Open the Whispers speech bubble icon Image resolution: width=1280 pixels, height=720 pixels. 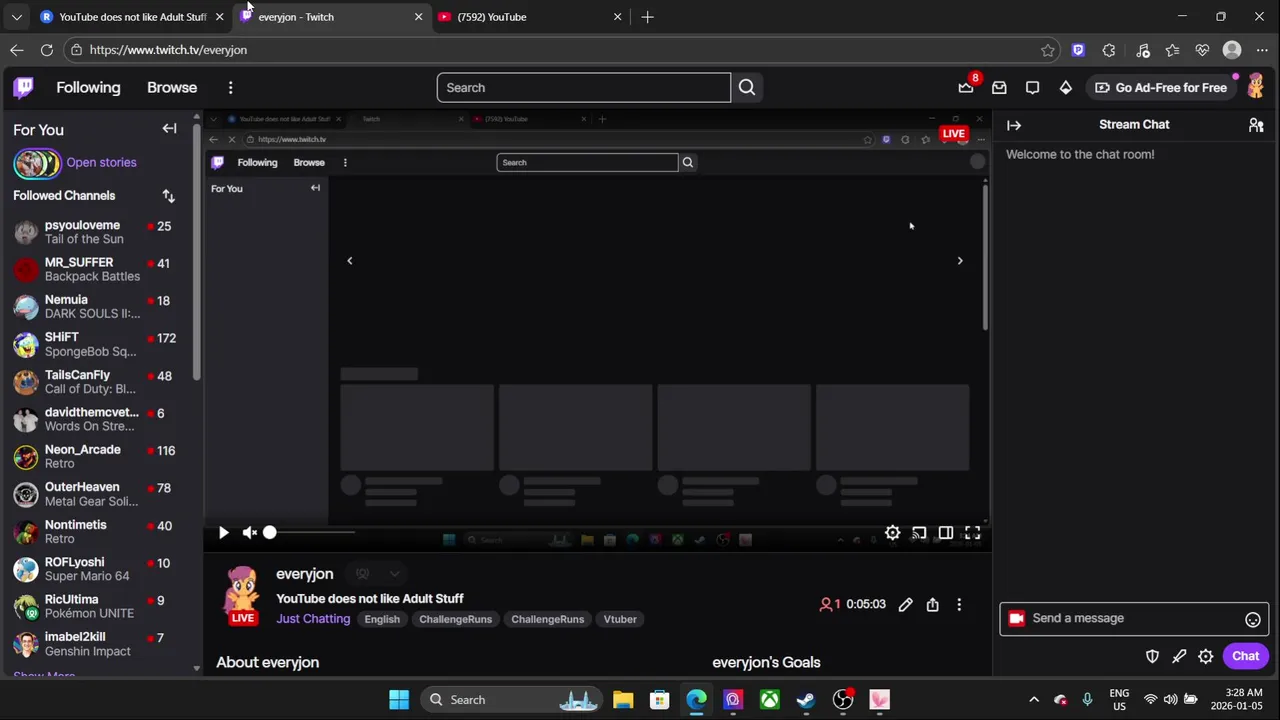pyautogui.click(x=1032, y=87)
